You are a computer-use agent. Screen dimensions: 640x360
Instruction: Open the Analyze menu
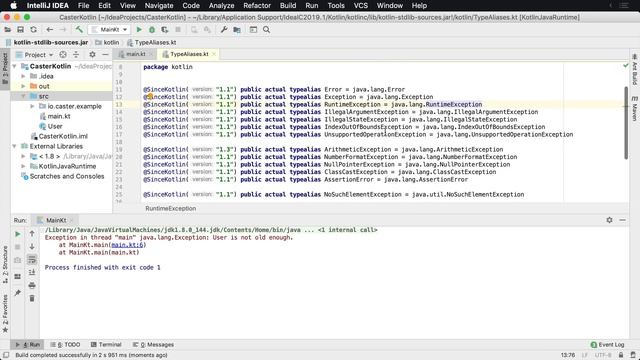pos(221,6)
